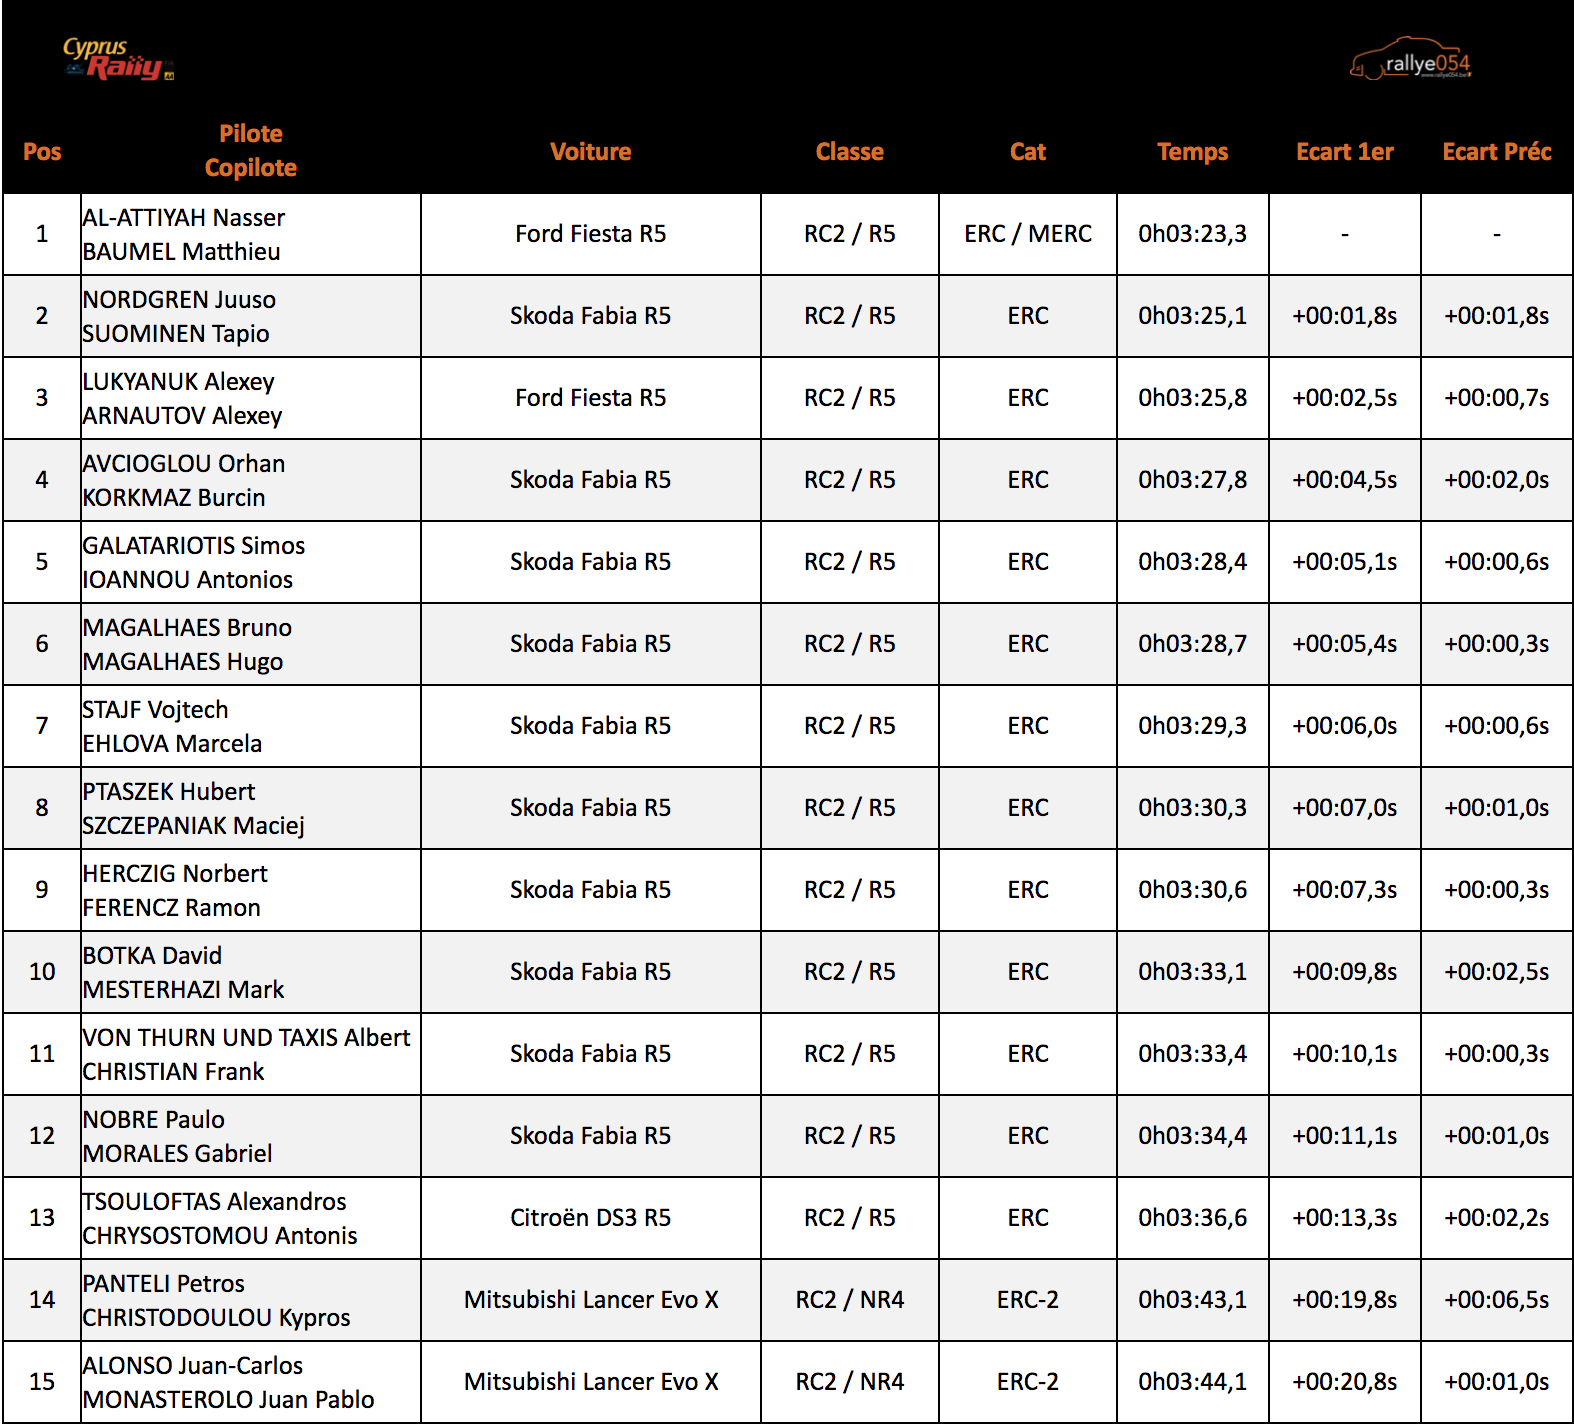This screenshot has width=1574, height=1424.
Task: Click the Citroën DS3 R5 car cell
Action: click(591, 1218)
